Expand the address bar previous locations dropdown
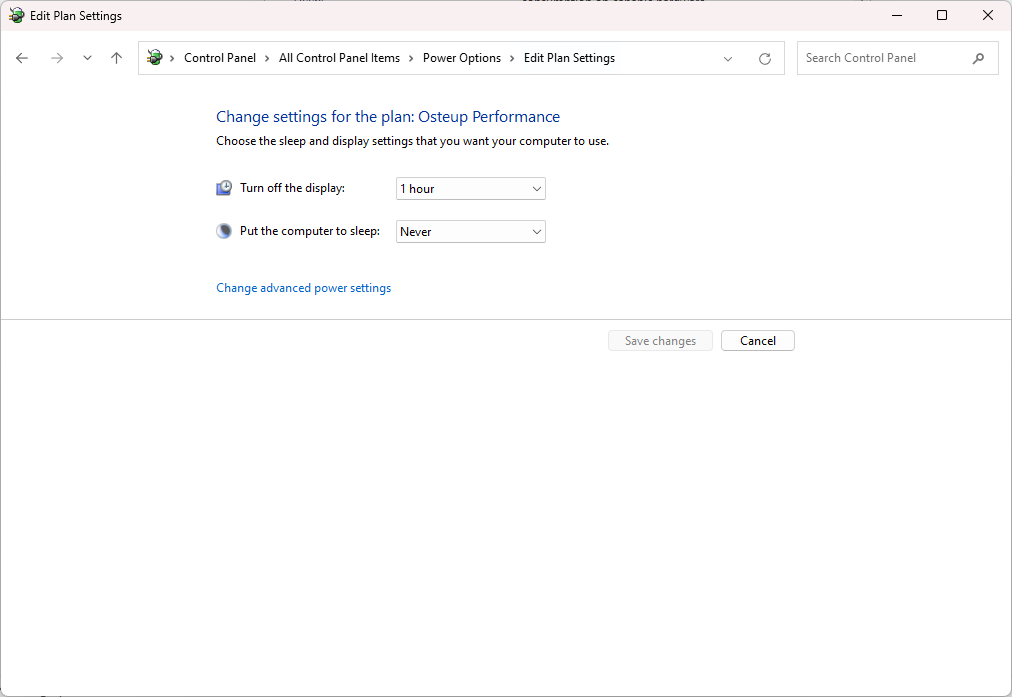 (728, 59)
